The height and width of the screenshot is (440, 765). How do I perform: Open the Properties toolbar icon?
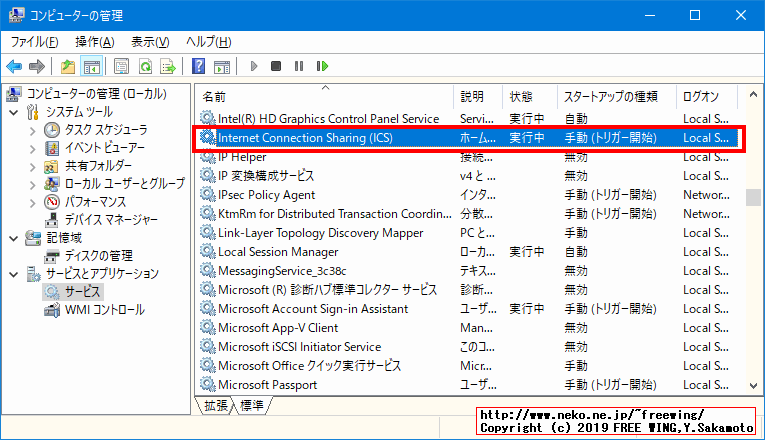coord(121,66)
